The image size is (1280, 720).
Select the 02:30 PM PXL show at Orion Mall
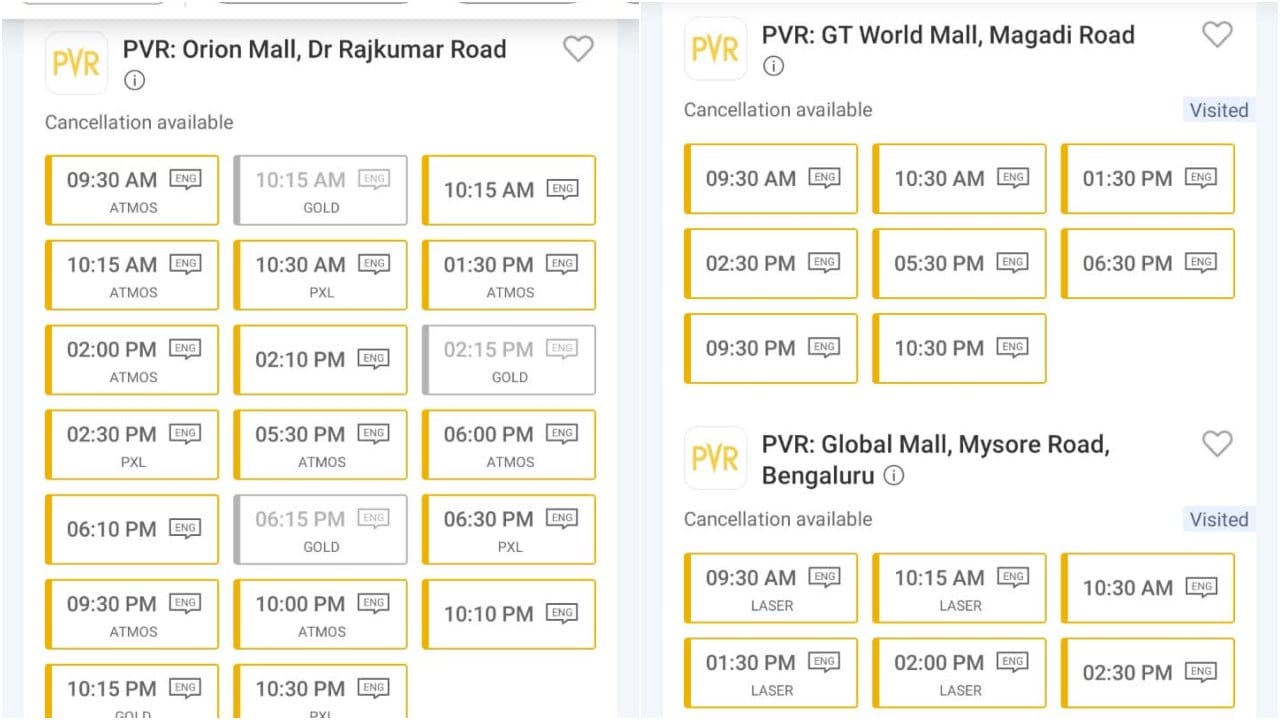click(132, 445)
